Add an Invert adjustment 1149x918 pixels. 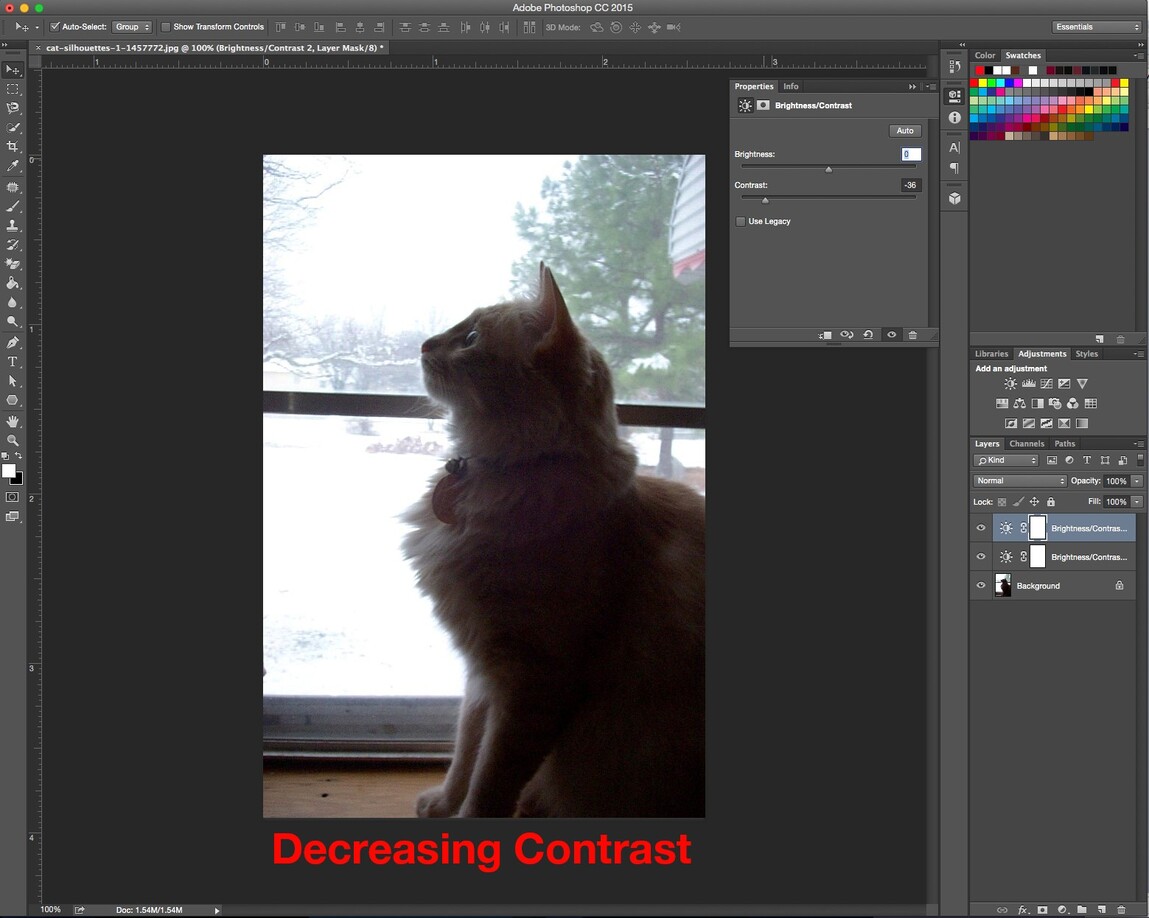point(1011,423)
